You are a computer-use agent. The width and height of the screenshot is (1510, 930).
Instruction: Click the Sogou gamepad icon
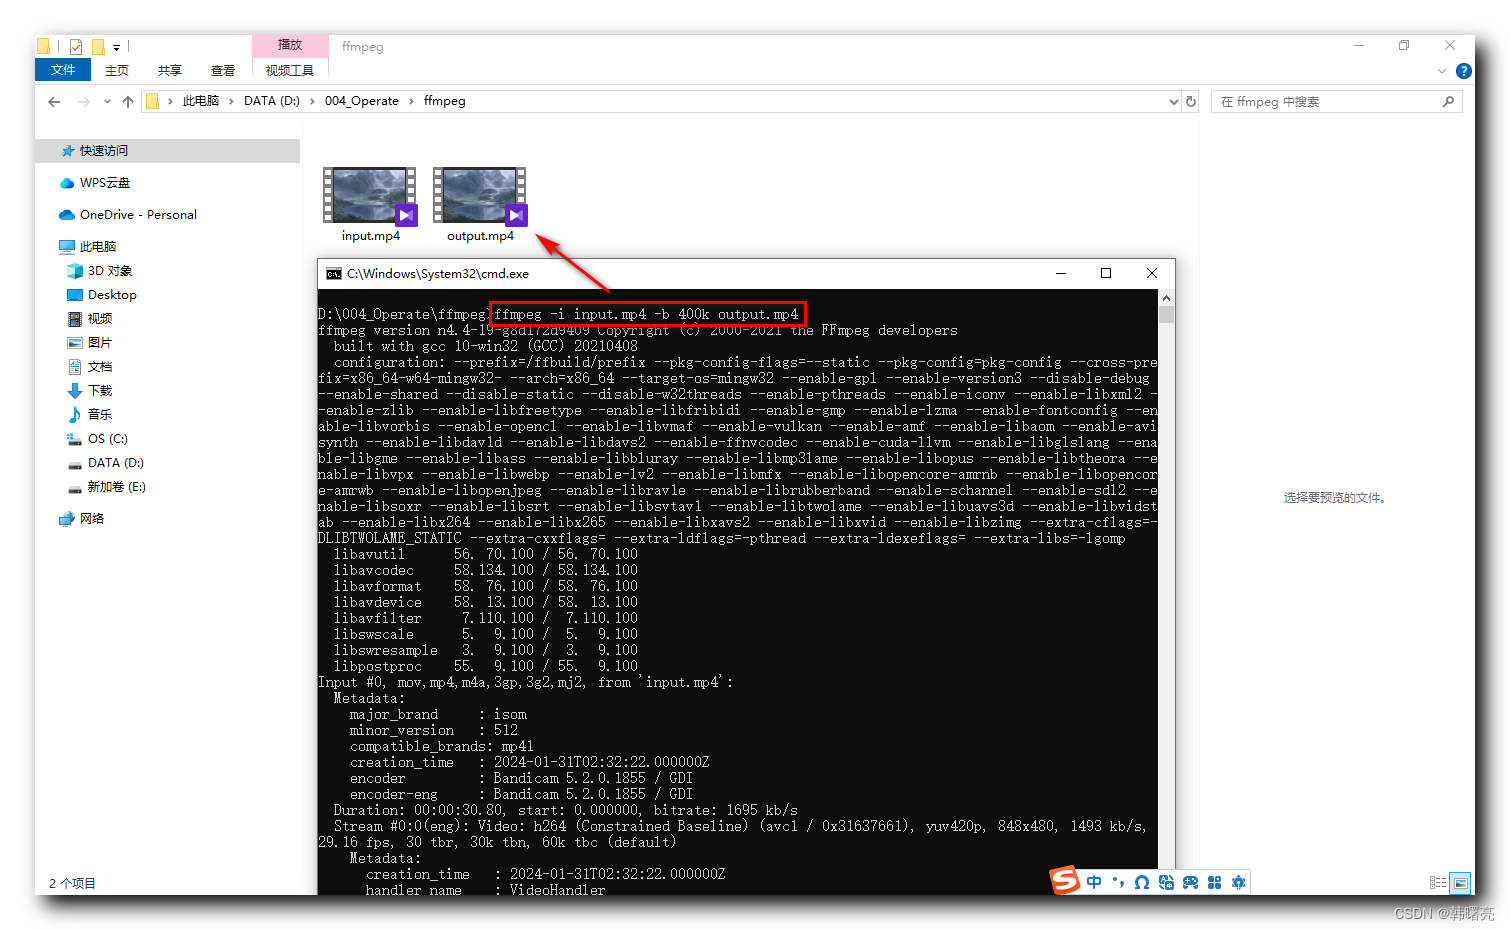point(1190,882)
